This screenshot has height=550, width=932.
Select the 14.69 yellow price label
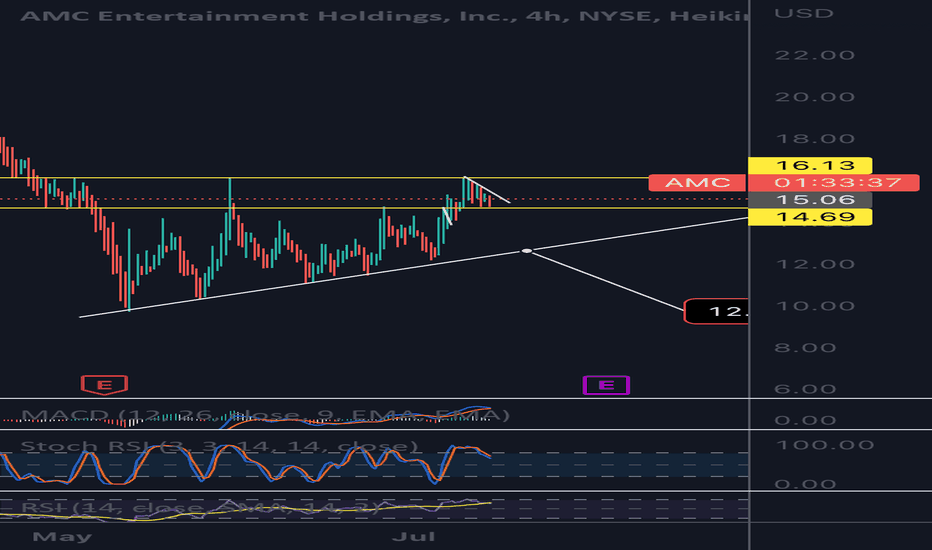pyautogui.click(x=810, y=217)
